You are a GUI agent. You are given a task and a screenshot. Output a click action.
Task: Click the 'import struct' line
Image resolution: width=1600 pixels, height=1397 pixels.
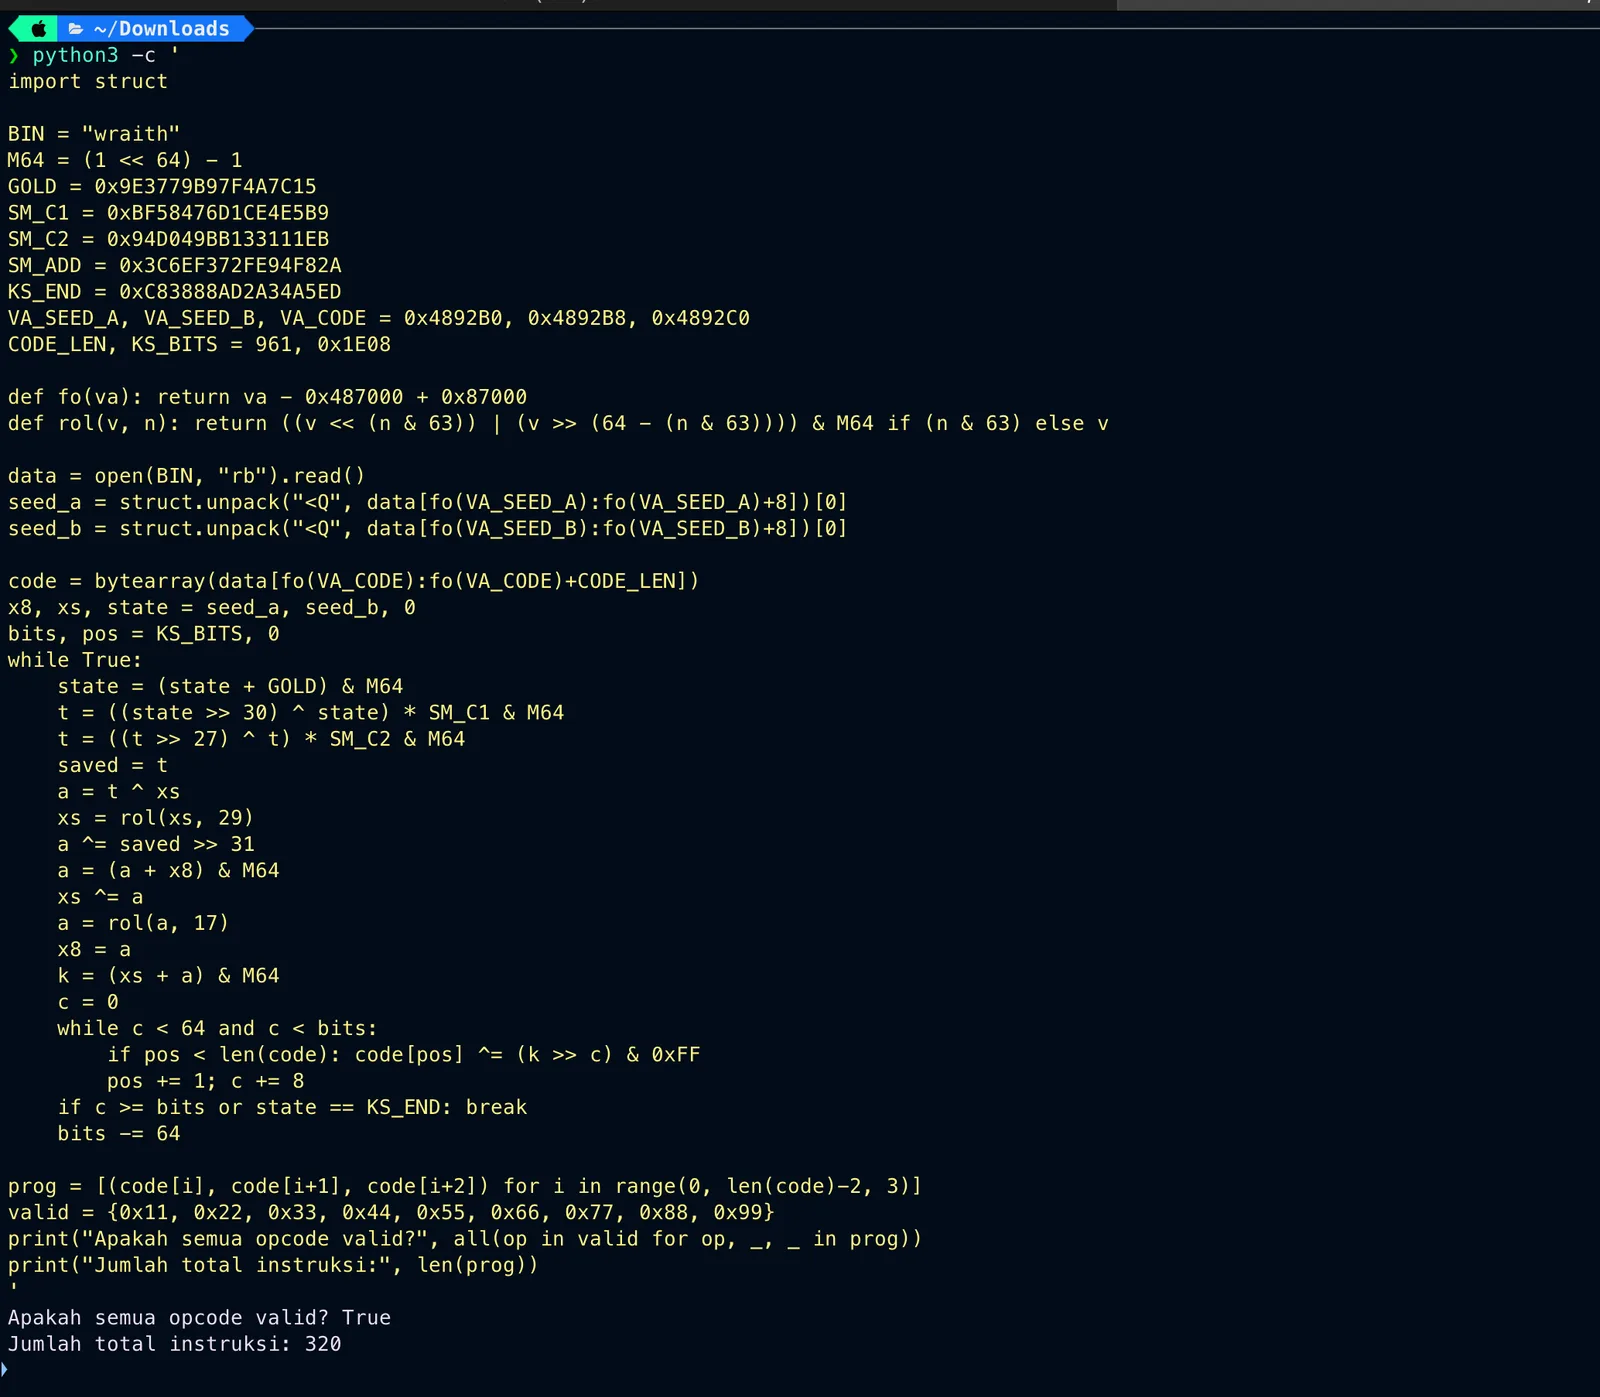pos(88,82)
